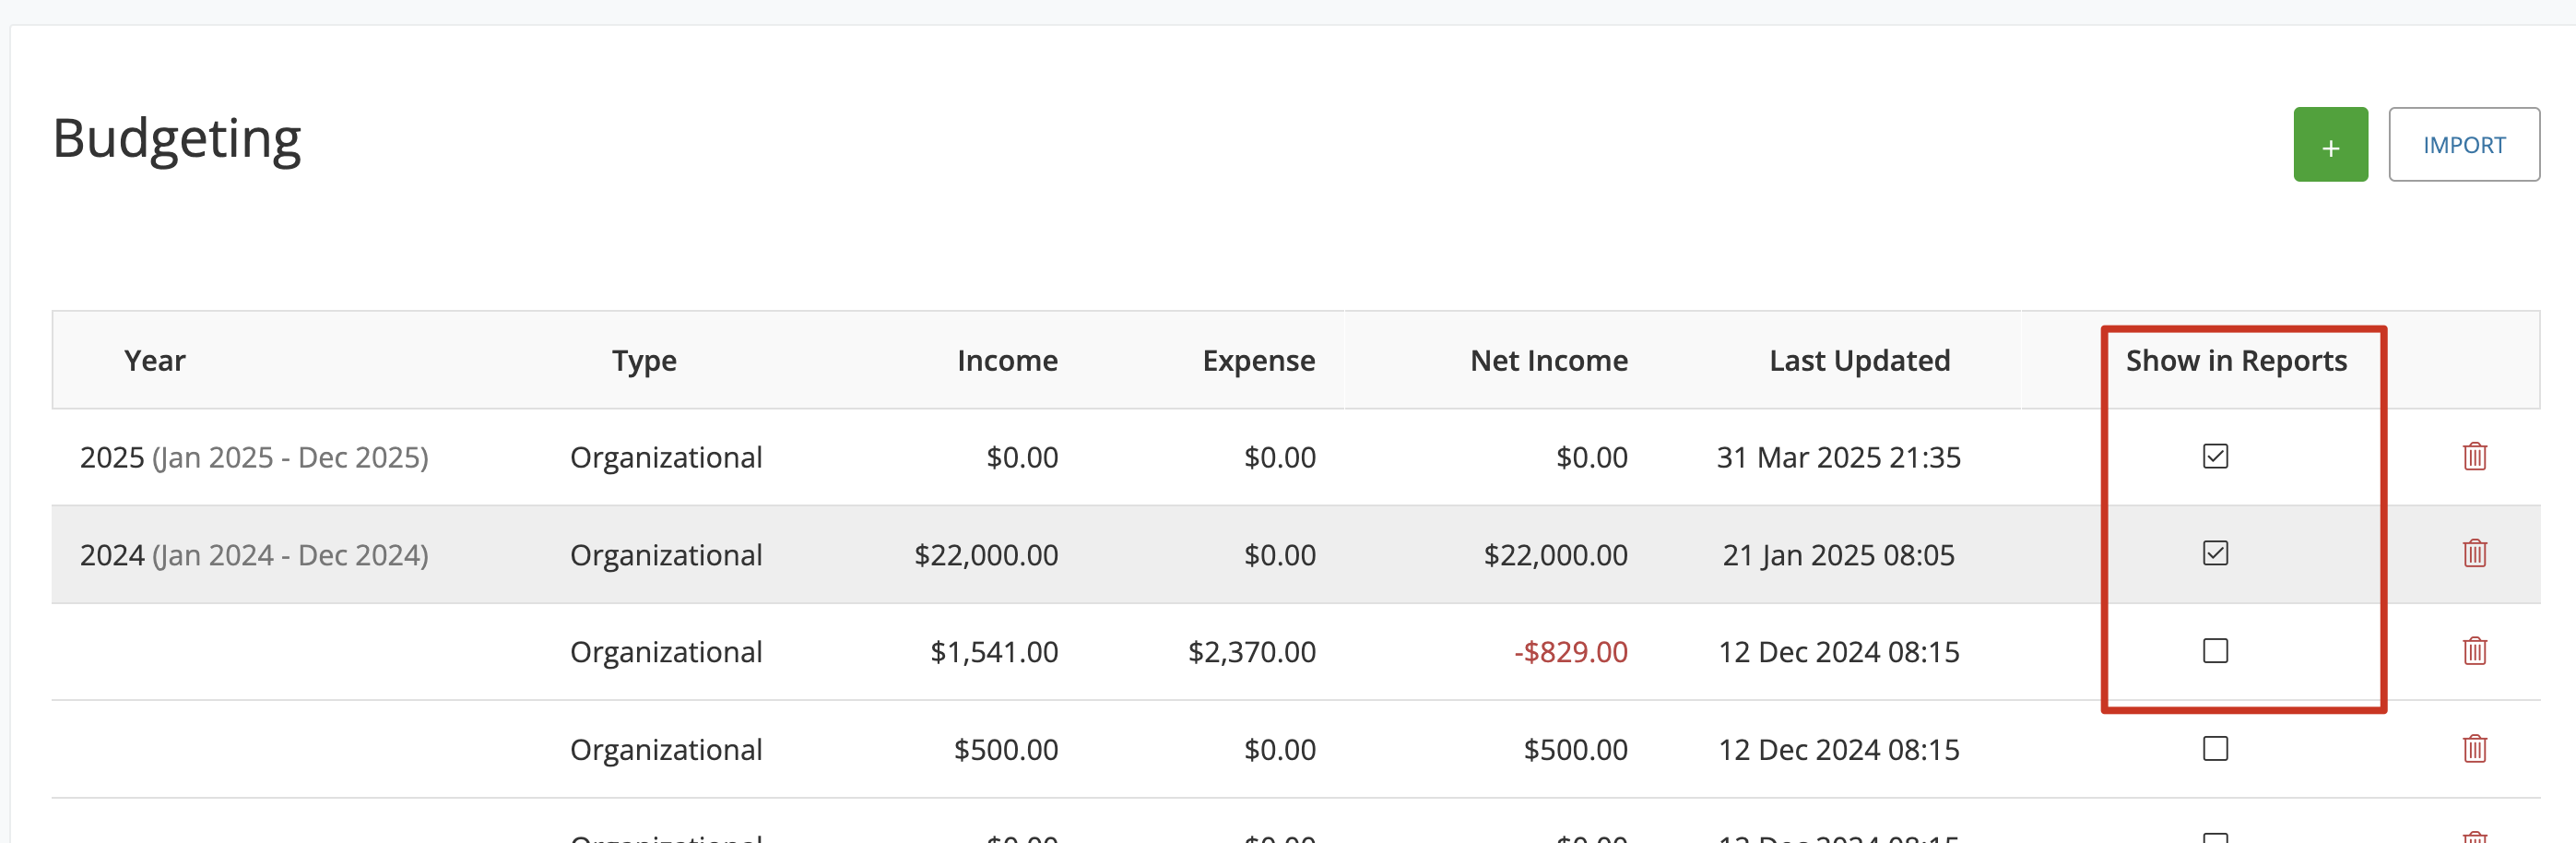Uncheck Show in Reports for 2025 budget
Screen dimensions: 2576x843
tap(2215, 457)
